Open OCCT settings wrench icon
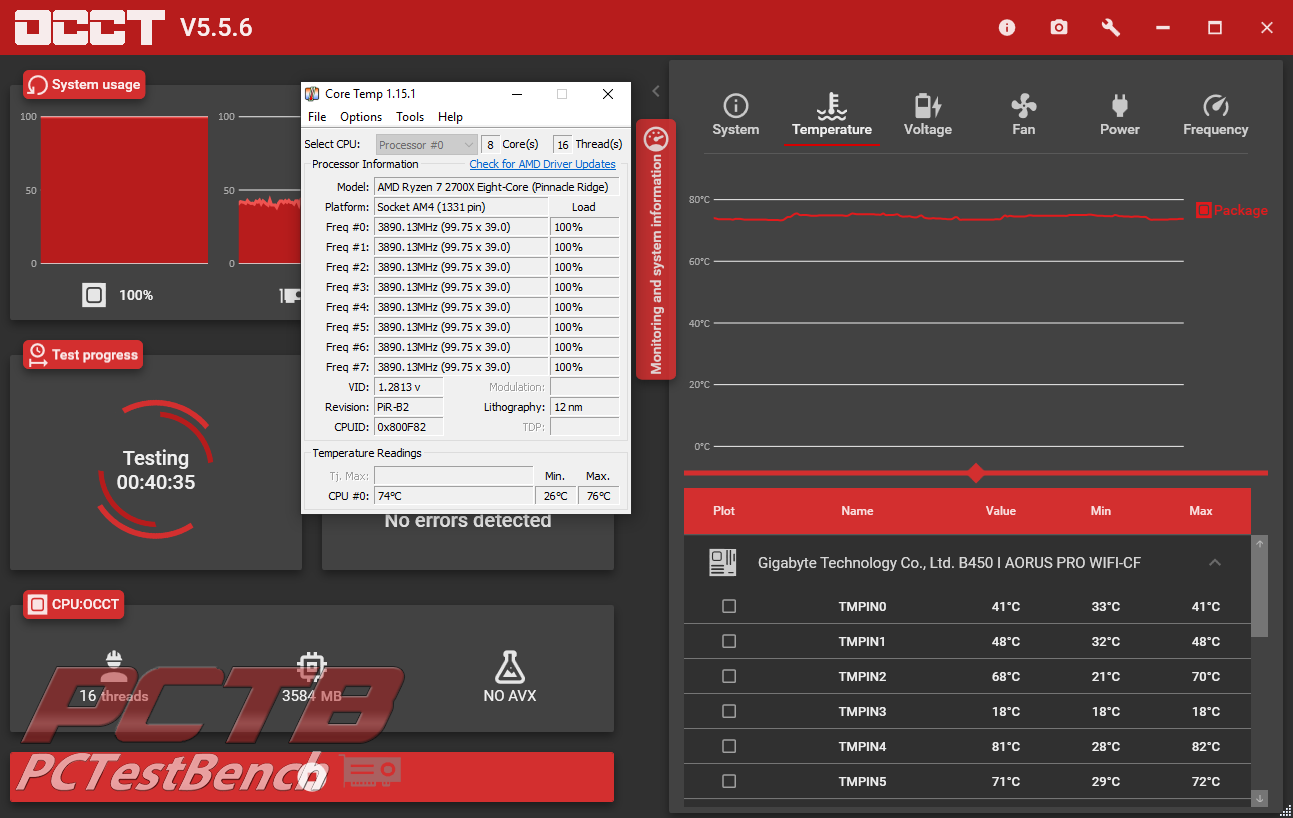 (1111, 28)
